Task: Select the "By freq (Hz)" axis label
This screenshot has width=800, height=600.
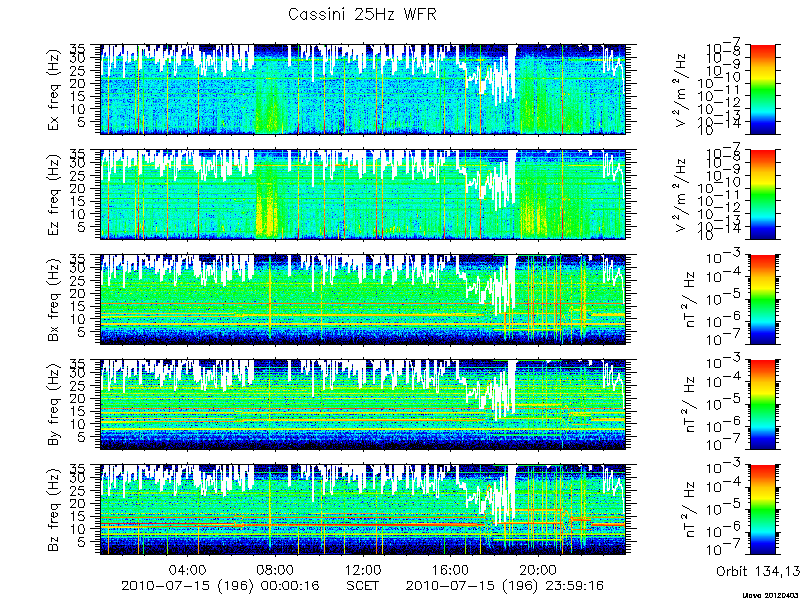Action: point(54,405)
